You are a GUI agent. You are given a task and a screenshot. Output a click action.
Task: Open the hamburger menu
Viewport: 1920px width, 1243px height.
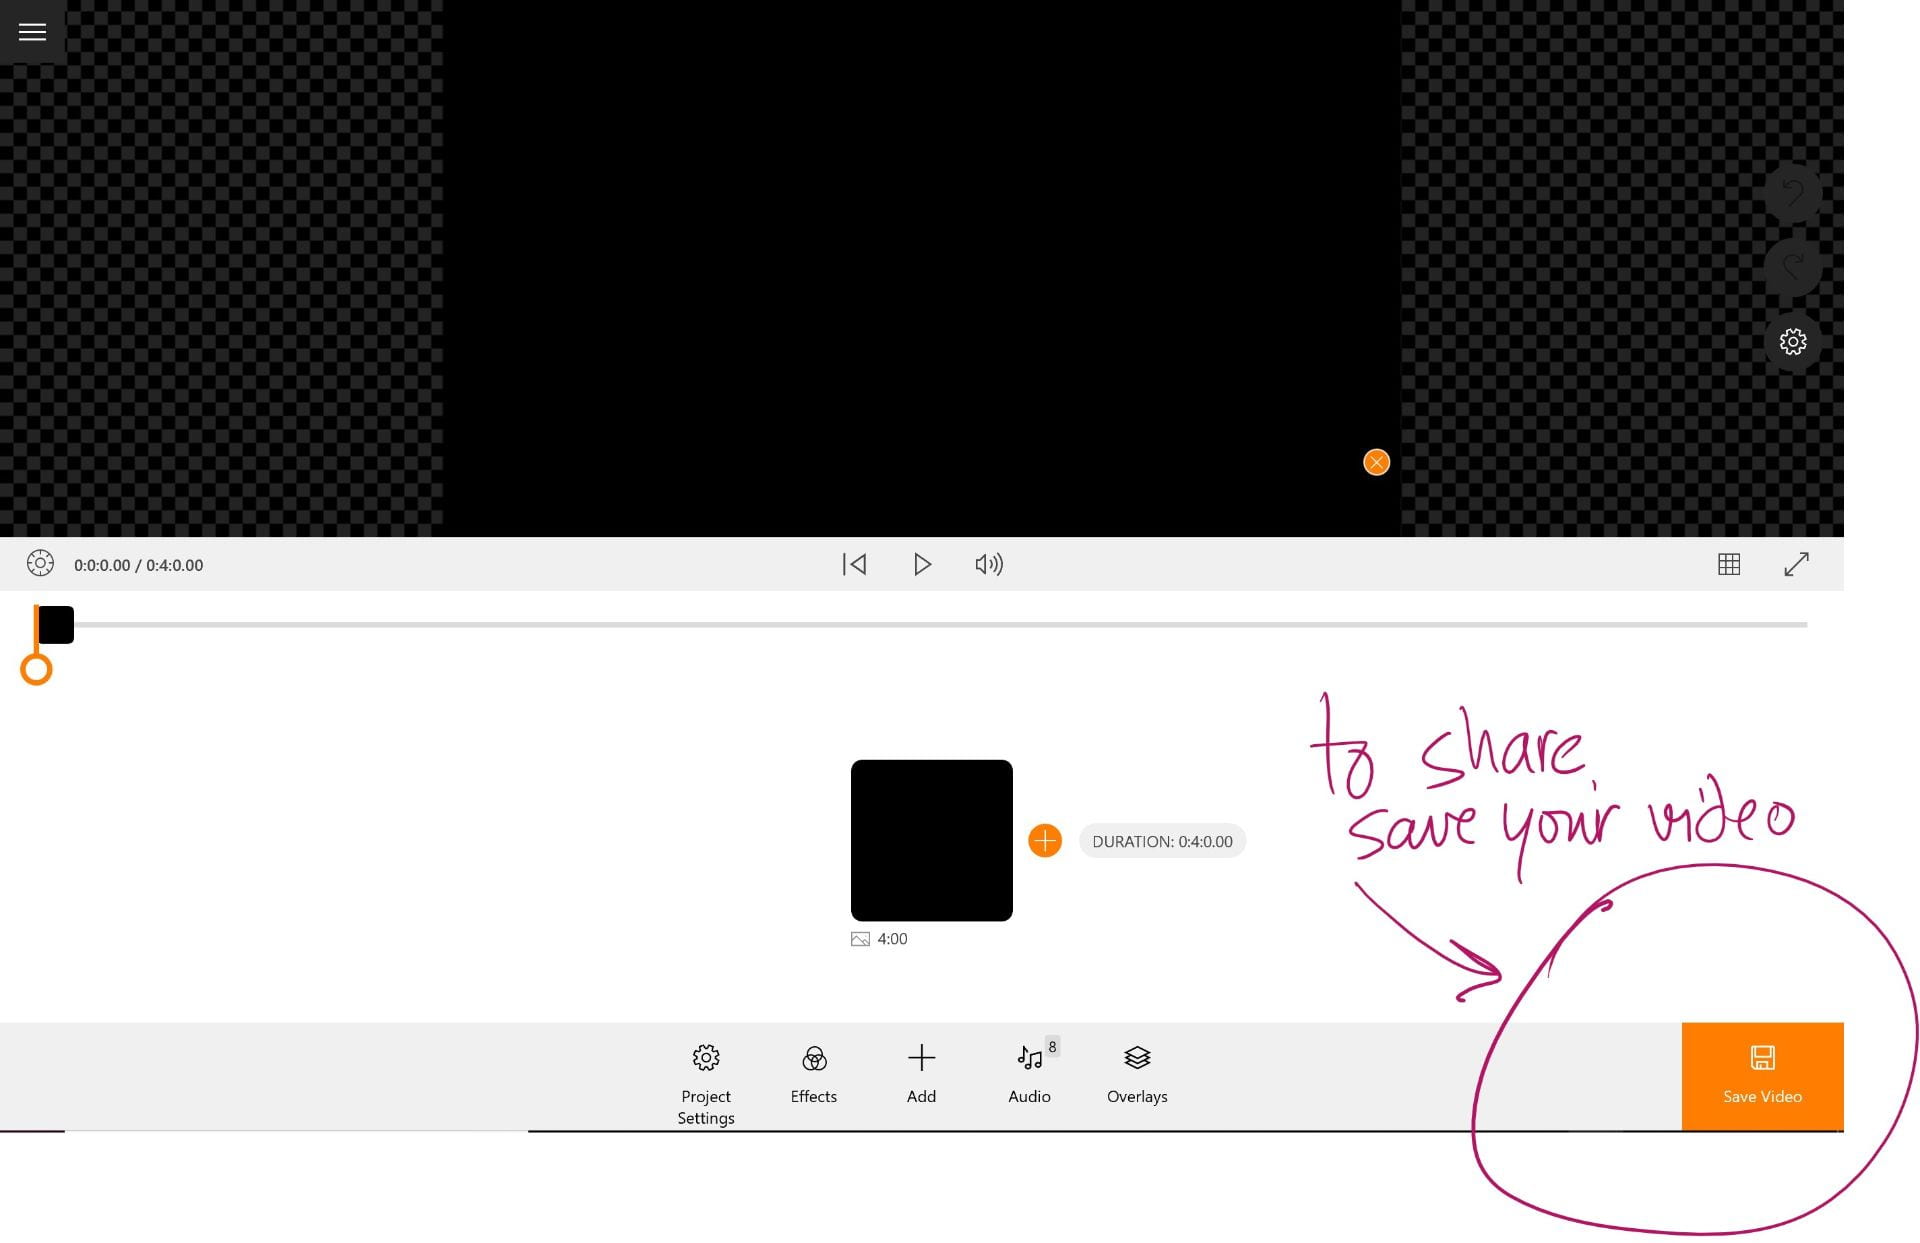click(32, 32)
